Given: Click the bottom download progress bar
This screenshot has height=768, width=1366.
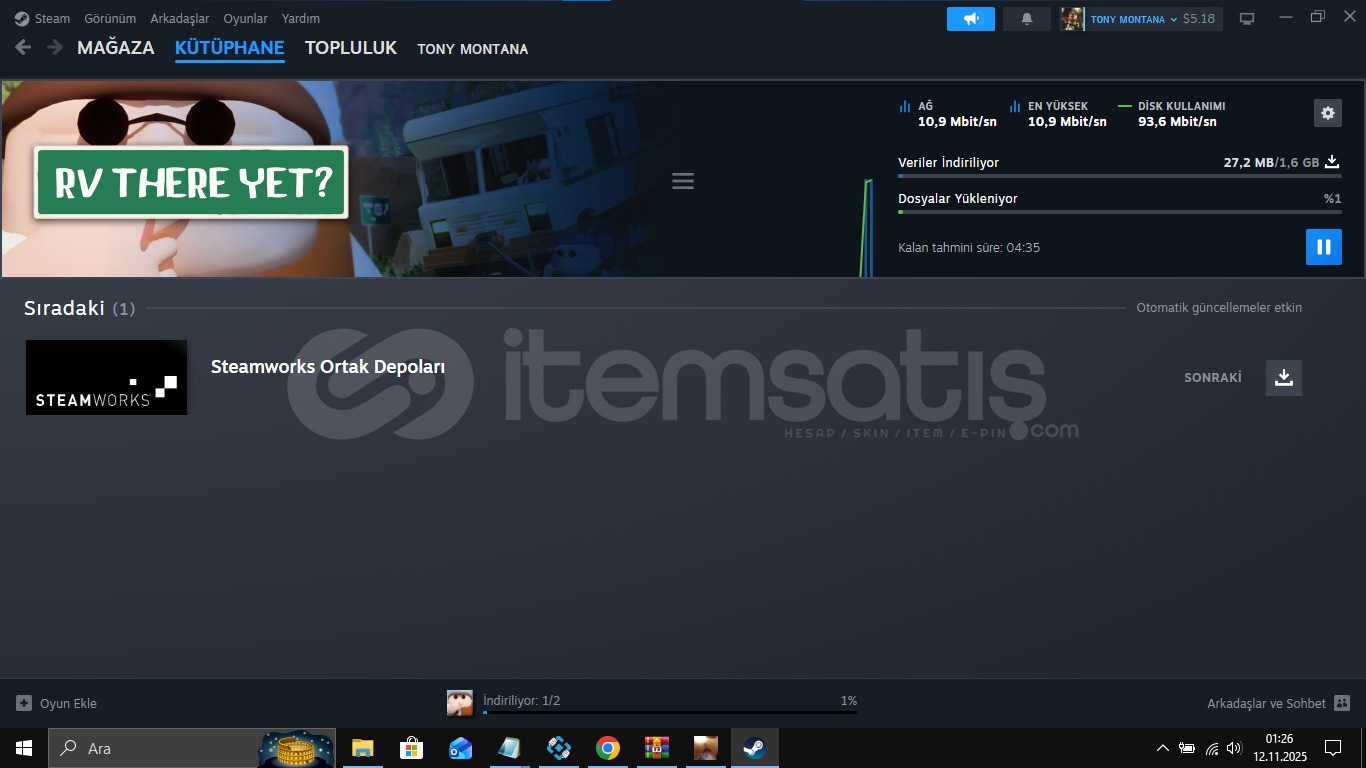Looking at the screenshot, I should click(x=670, y=712).
